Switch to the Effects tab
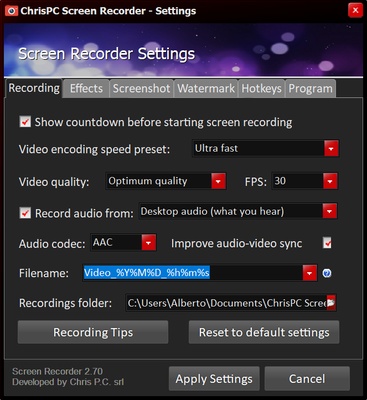The width and height of the screenshot is (367, 400). click(86, 89)
